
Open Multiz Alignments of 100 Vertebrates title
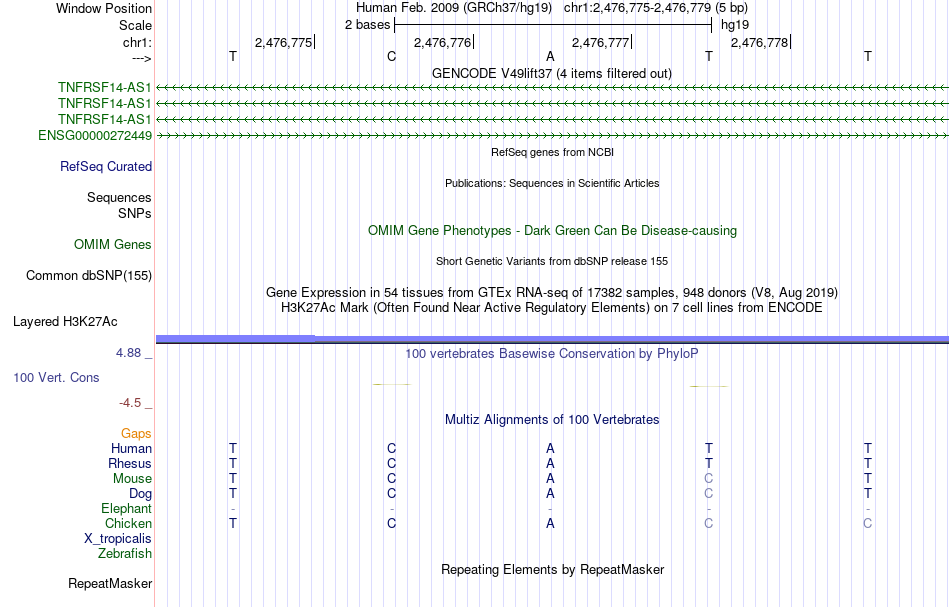tap(552, 419)
